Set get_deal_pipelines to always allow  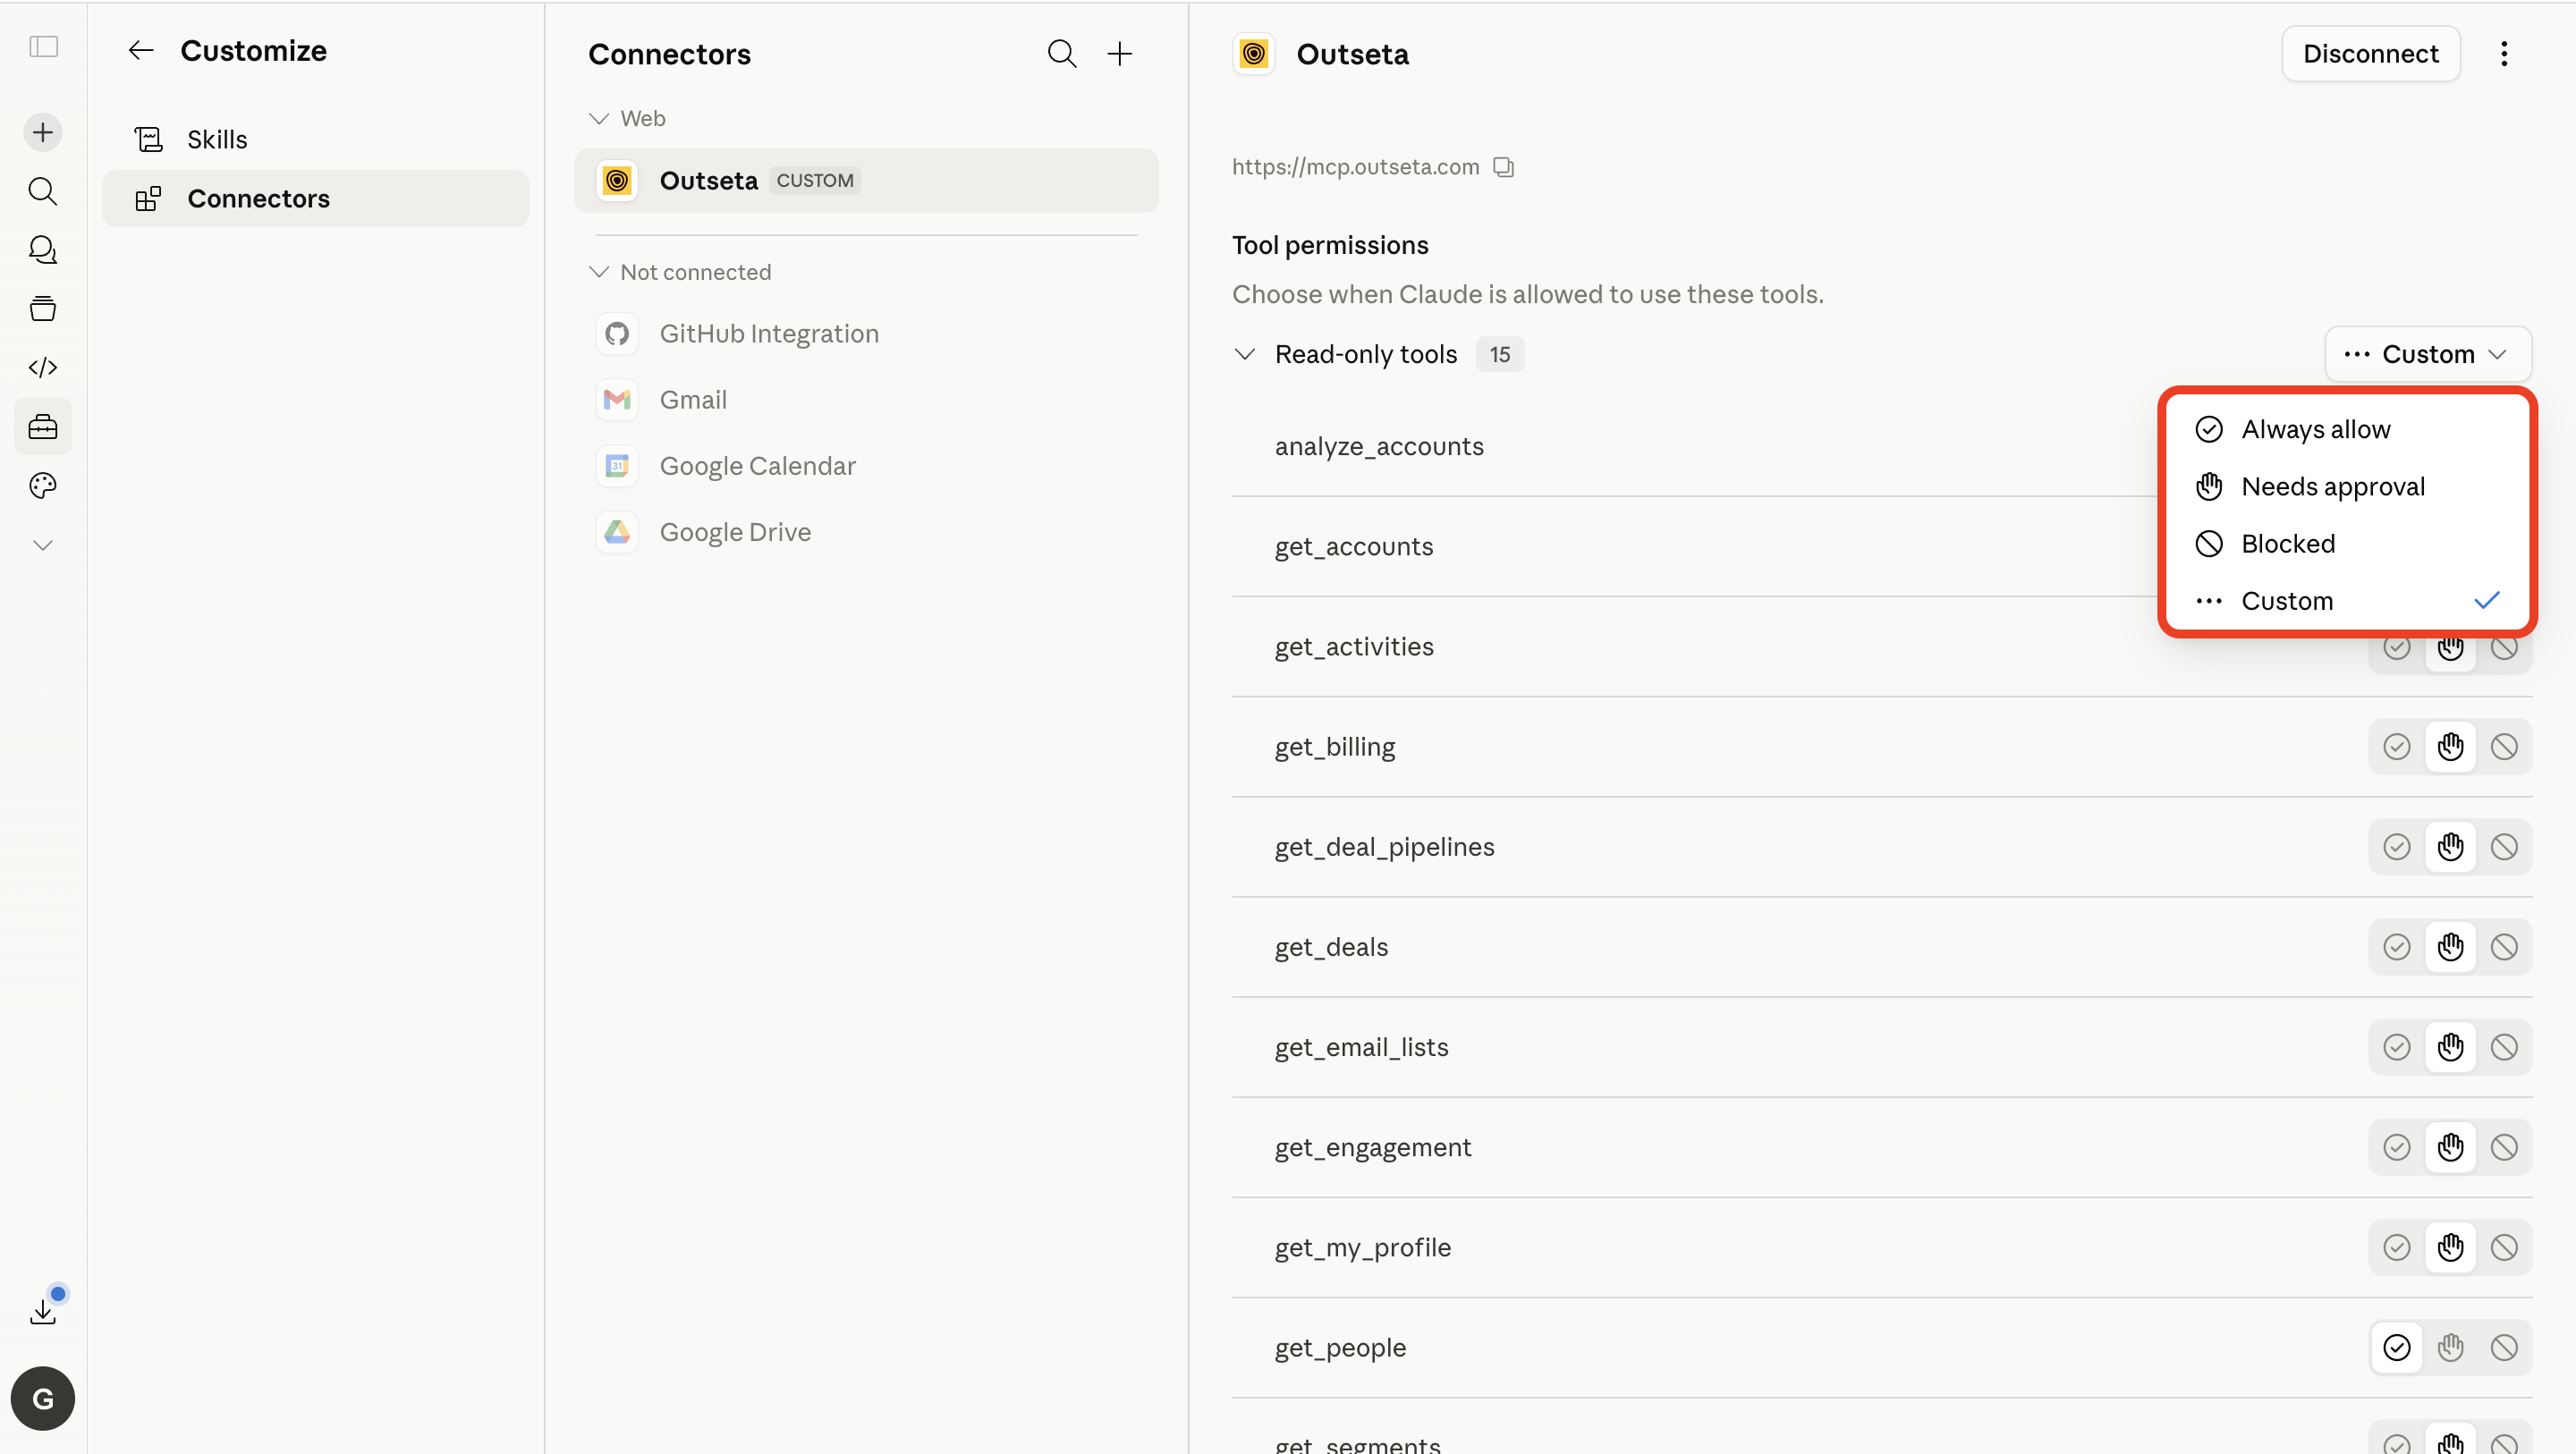point(2397,847)
